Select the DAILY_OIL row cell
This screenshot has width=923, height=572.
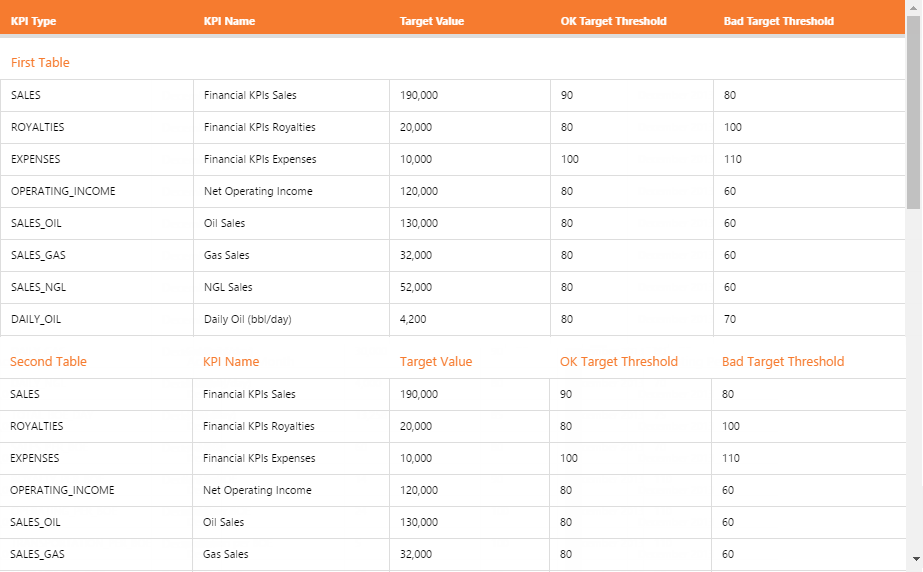click(36, 320)
